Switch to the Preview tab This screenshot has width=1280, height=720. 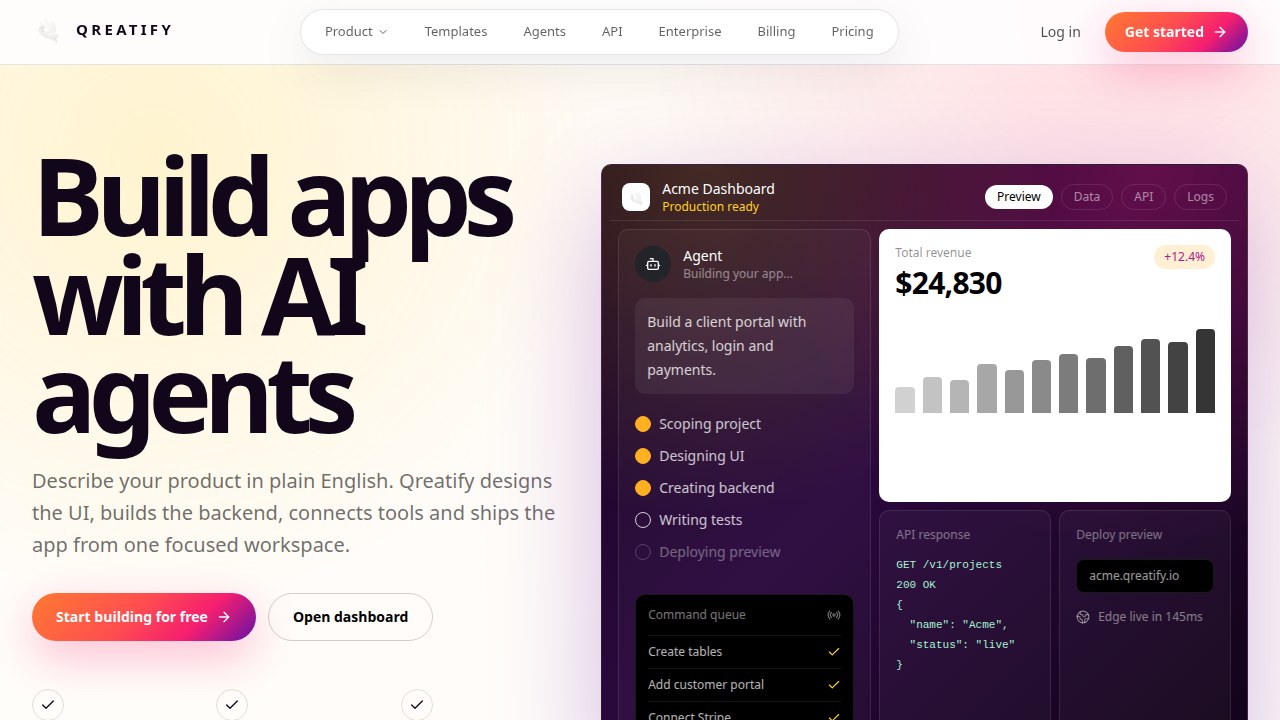[x=1019, y=197]
